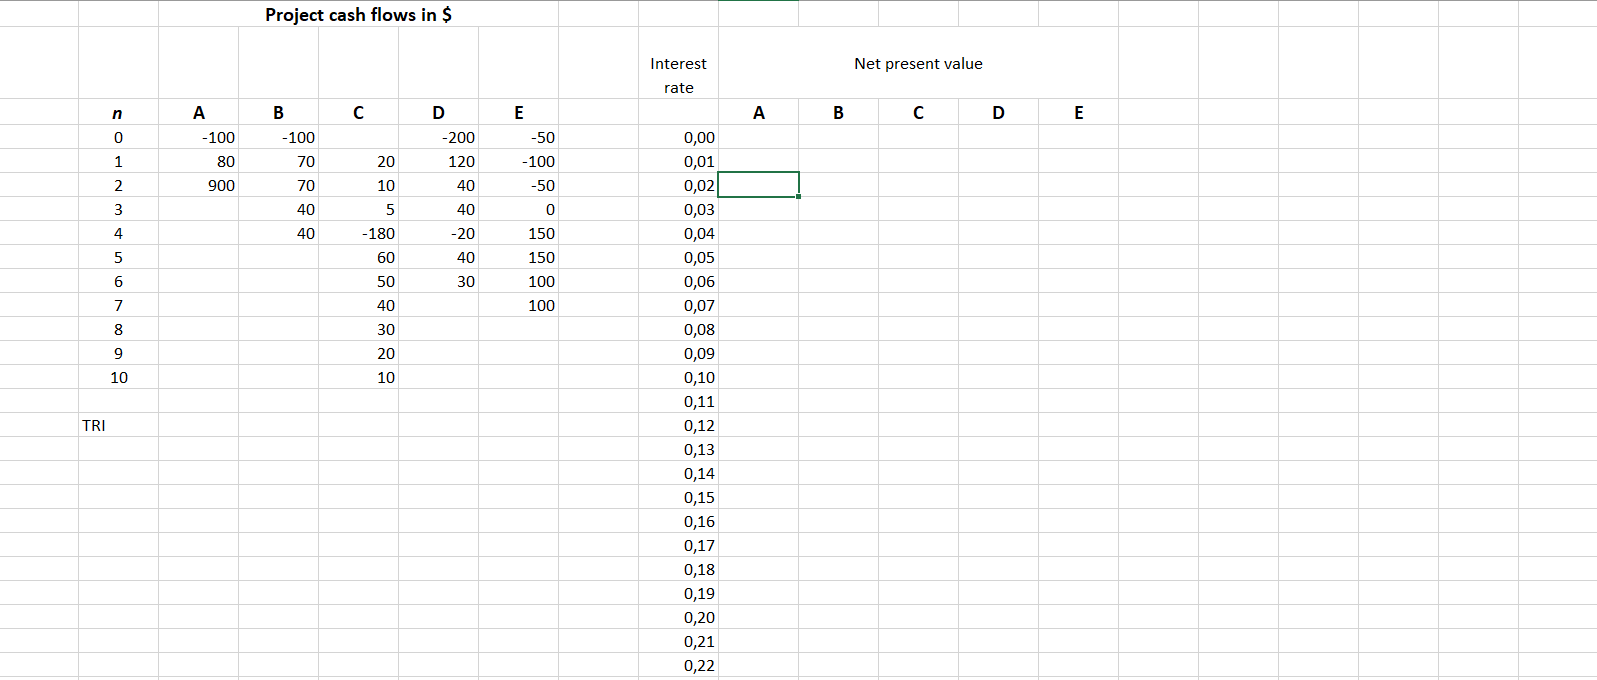Screen dimensions: 1597x680
Task: Select the 80 value in project A
Action: (x=198, y=161)
